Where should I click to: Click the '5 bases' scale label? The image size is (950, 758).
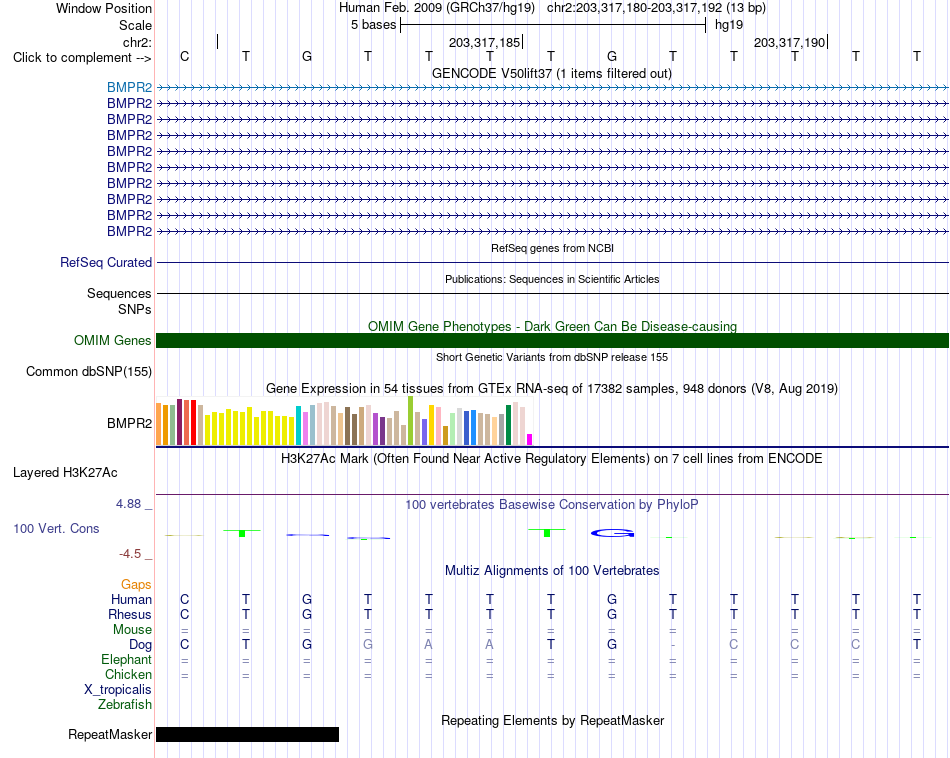[x=373, y=25]
